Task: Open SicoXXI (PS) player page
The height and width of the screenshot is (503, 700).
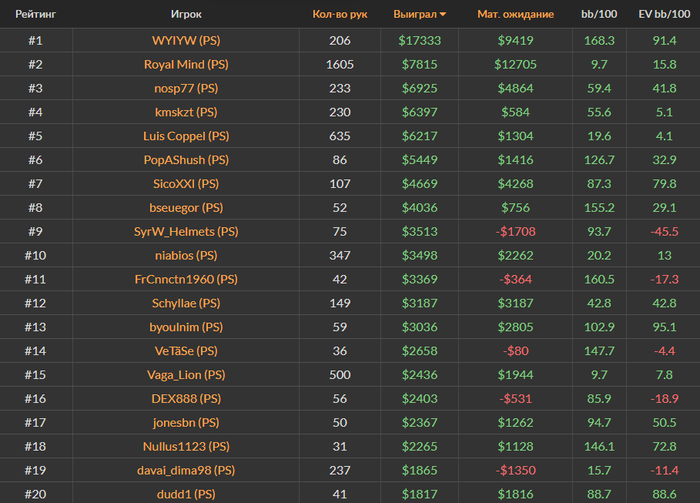Action: point(186,184)
